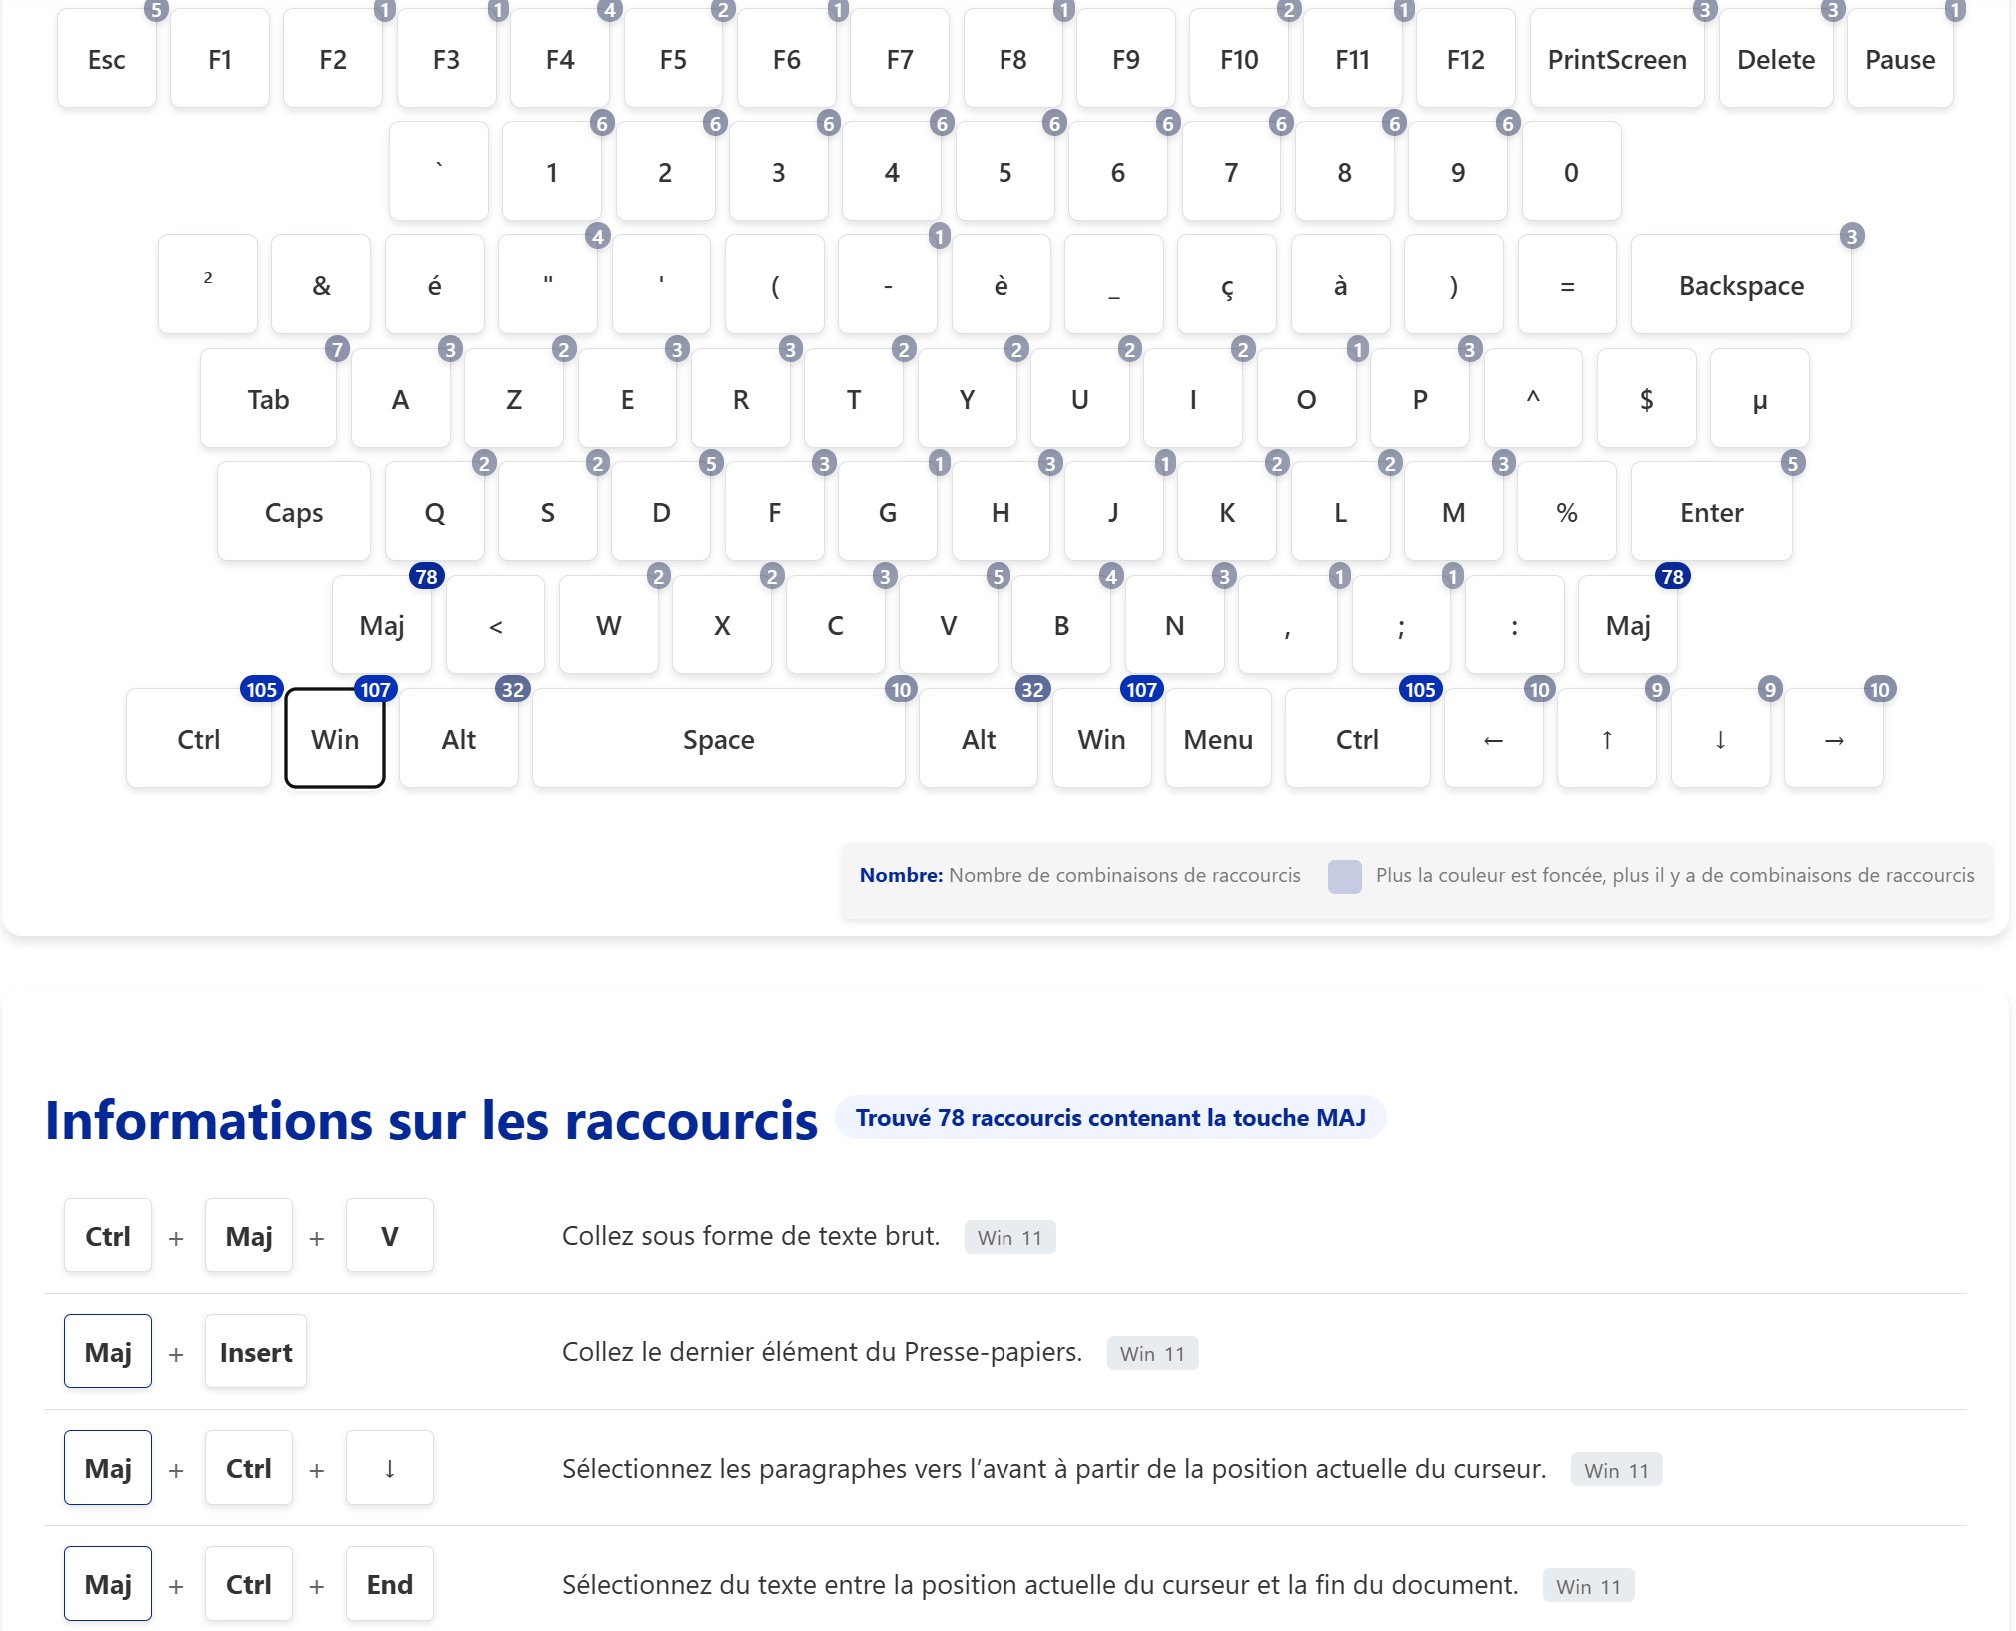Click Insert key in shortcut list
Viewport: 2016px width, 1631px height.
point(256,1352)
